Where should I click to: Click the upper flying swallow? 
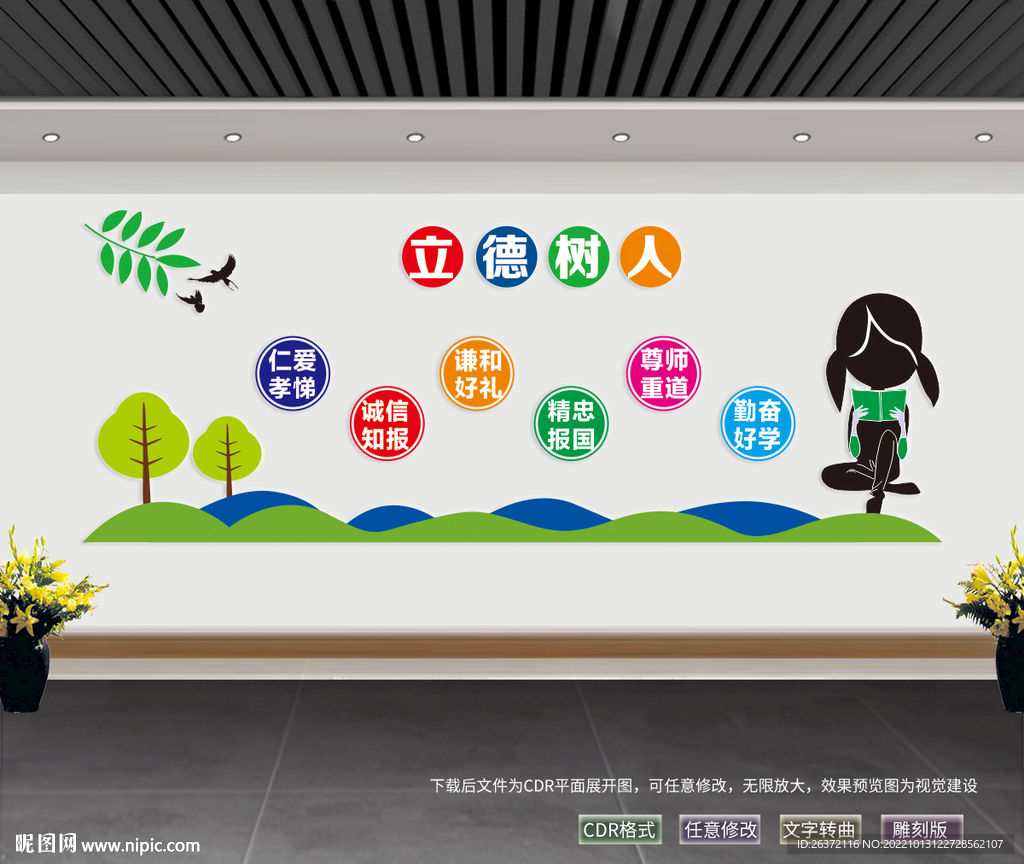216,272
